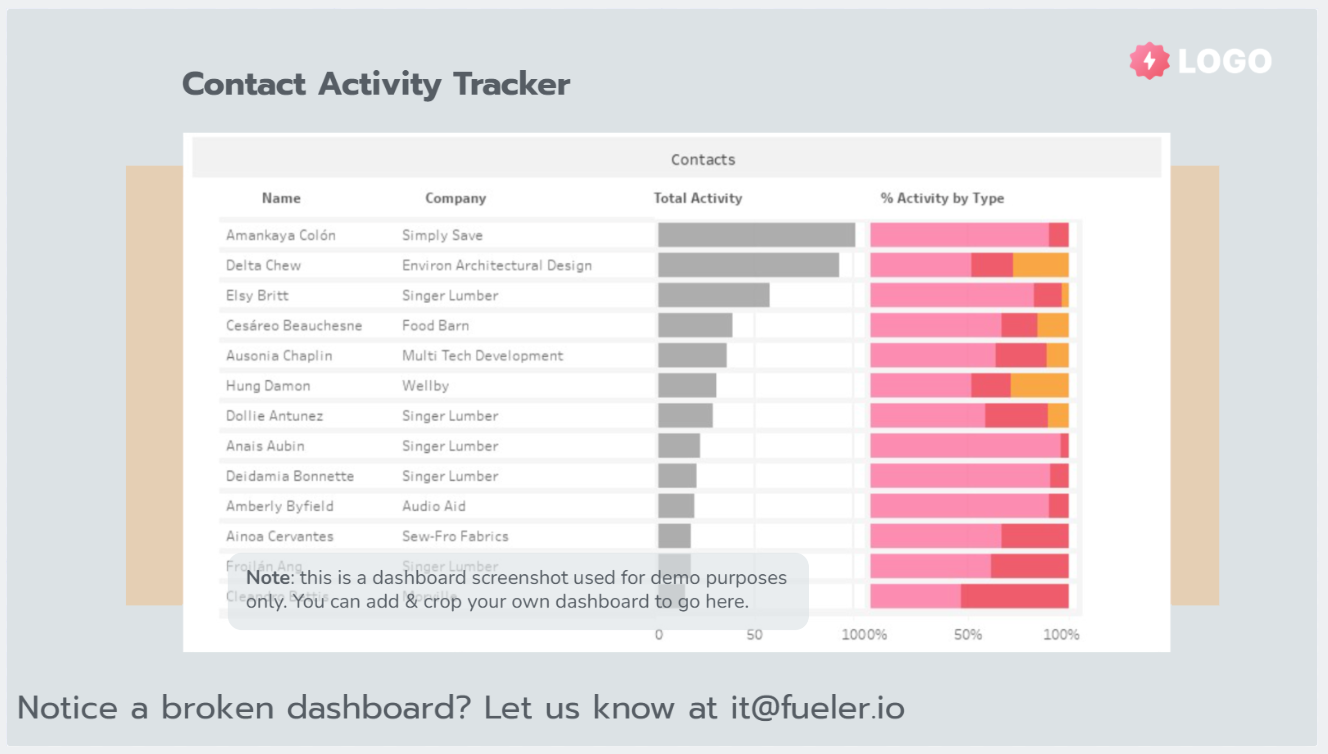Select the Amankaya Colón contact row

click(x=281, y=235)
